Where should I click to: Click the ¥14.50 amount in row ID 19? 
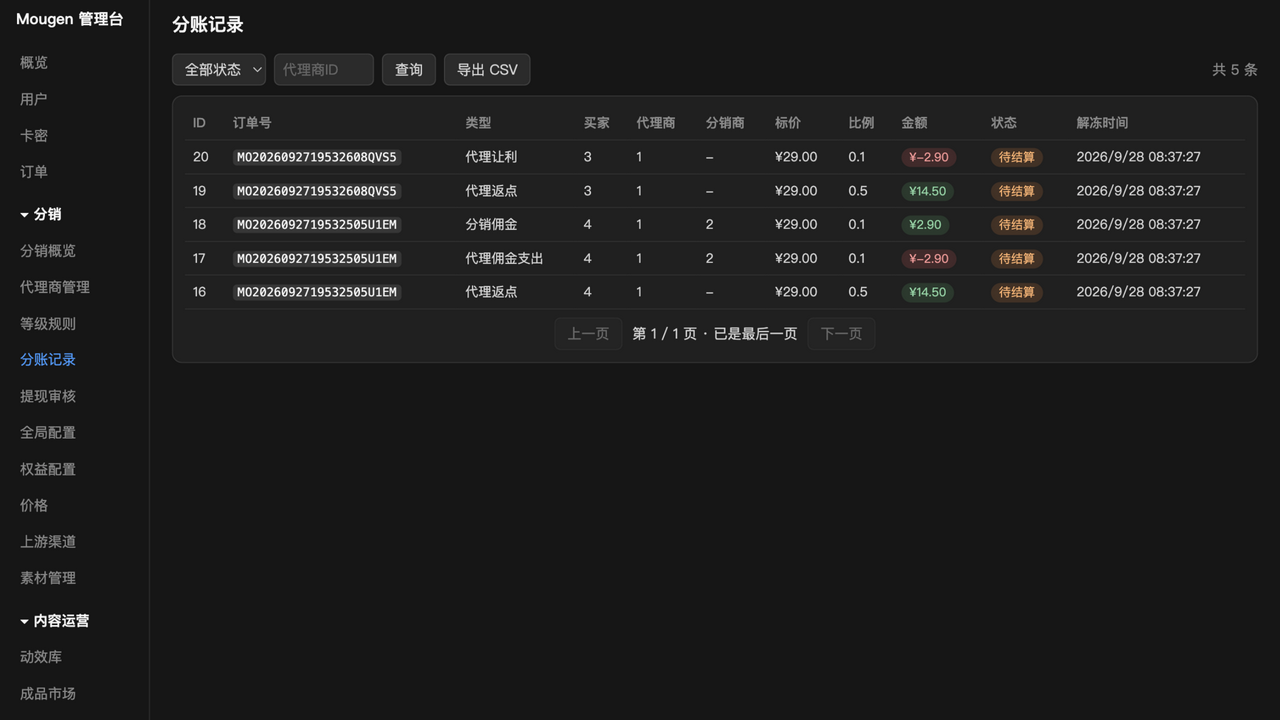[928, 191]
